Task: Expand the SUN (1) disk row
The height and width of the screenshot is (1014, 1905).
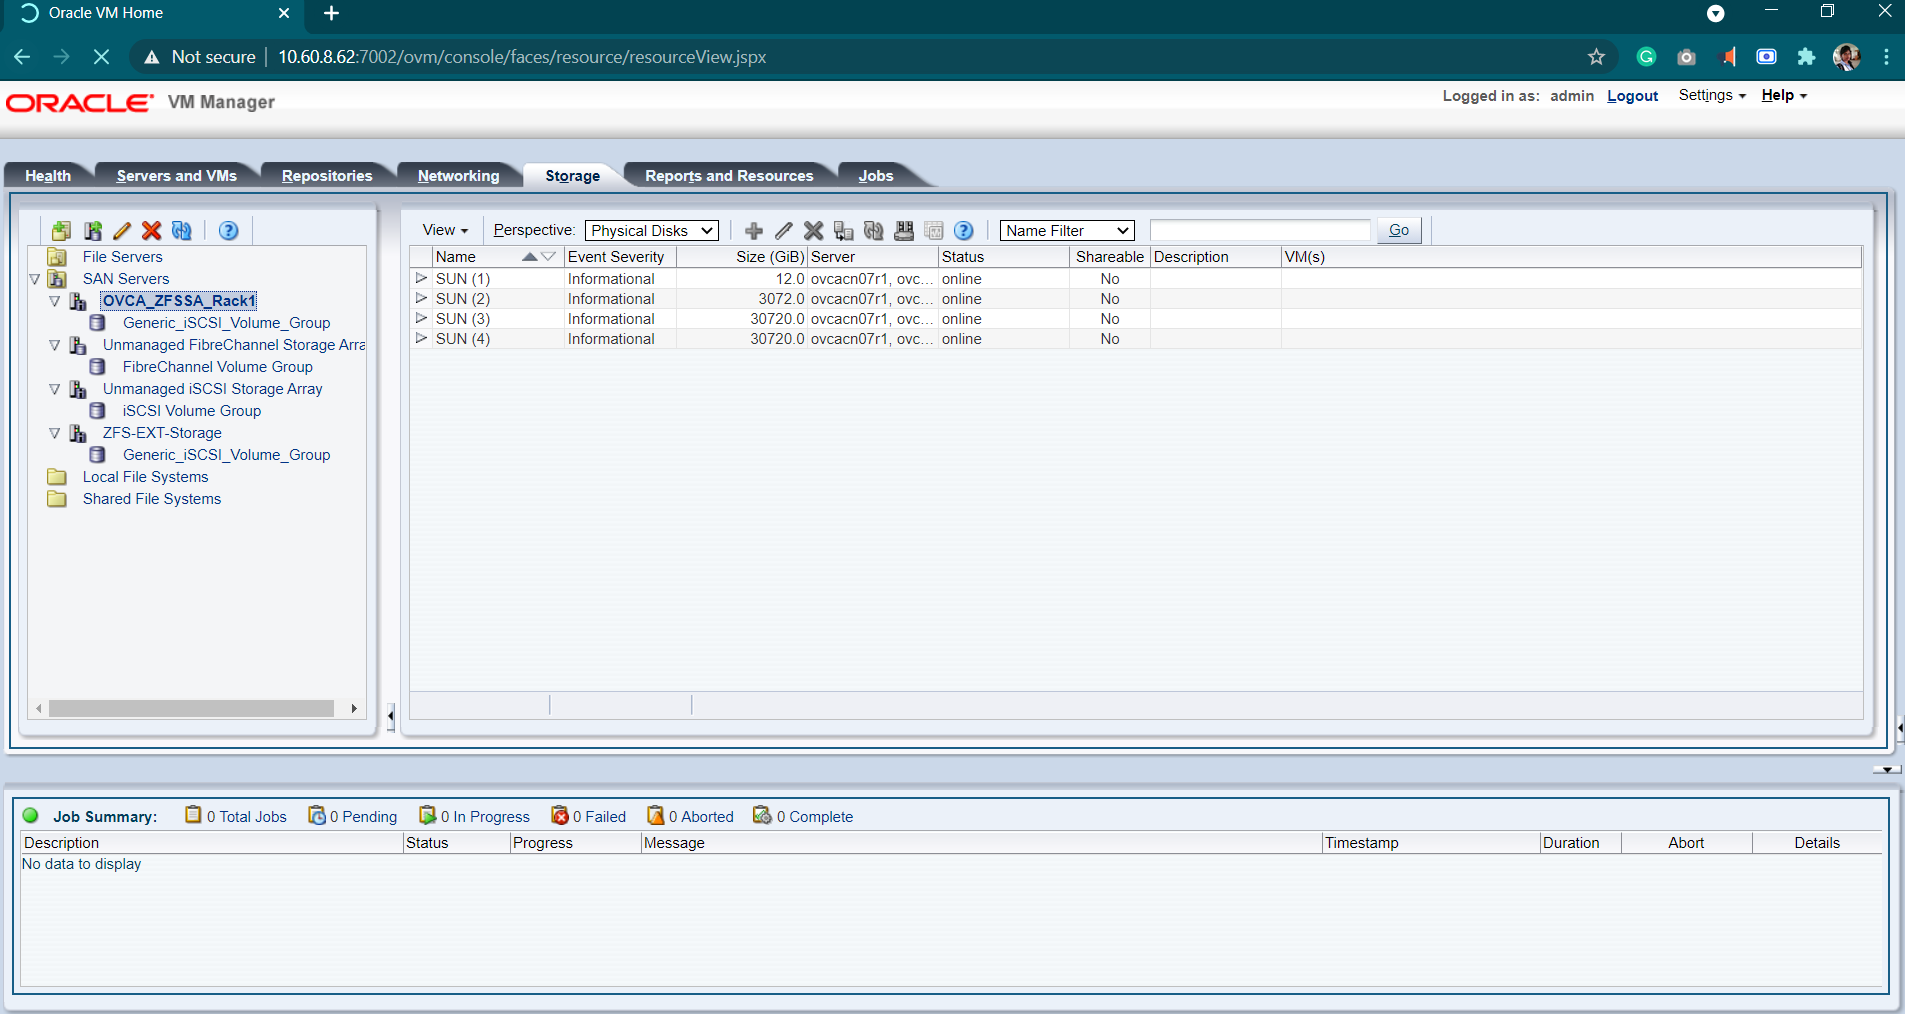Action: 421,278
